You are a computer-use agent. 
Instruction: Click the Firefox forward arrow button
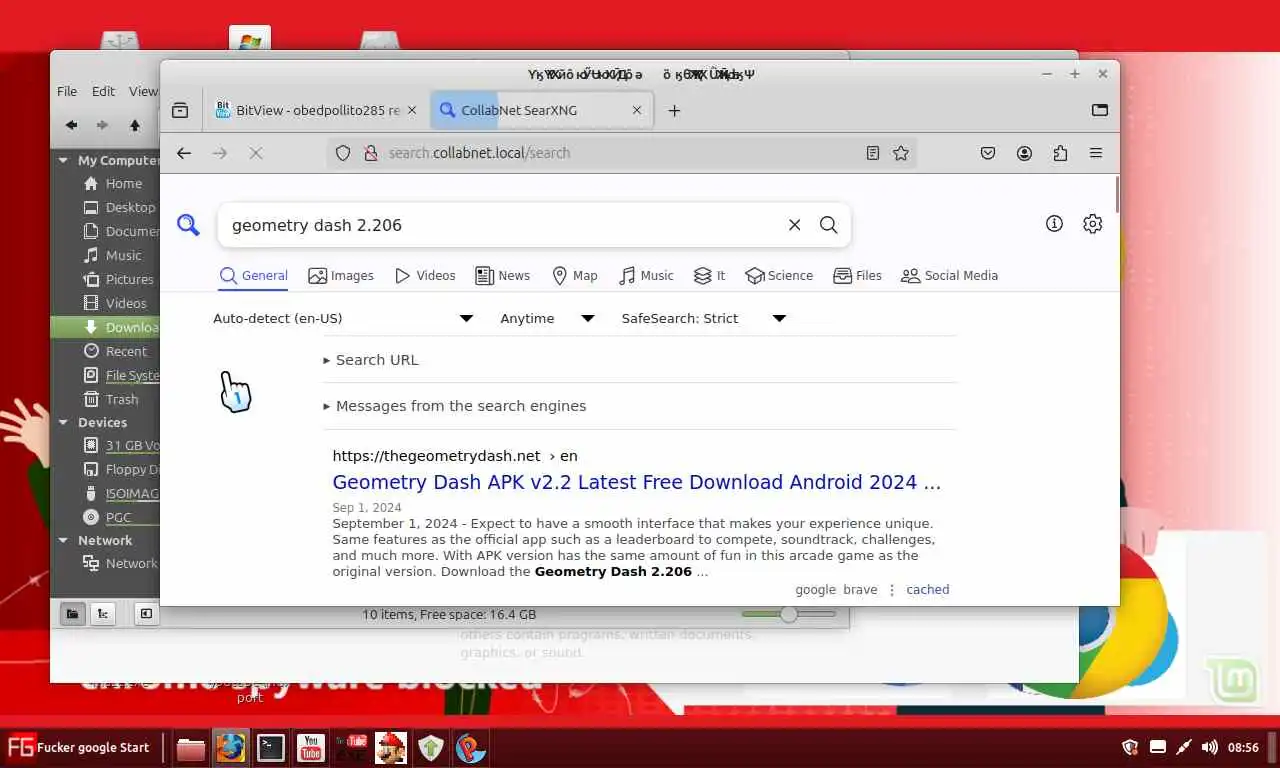pos(220,153)
